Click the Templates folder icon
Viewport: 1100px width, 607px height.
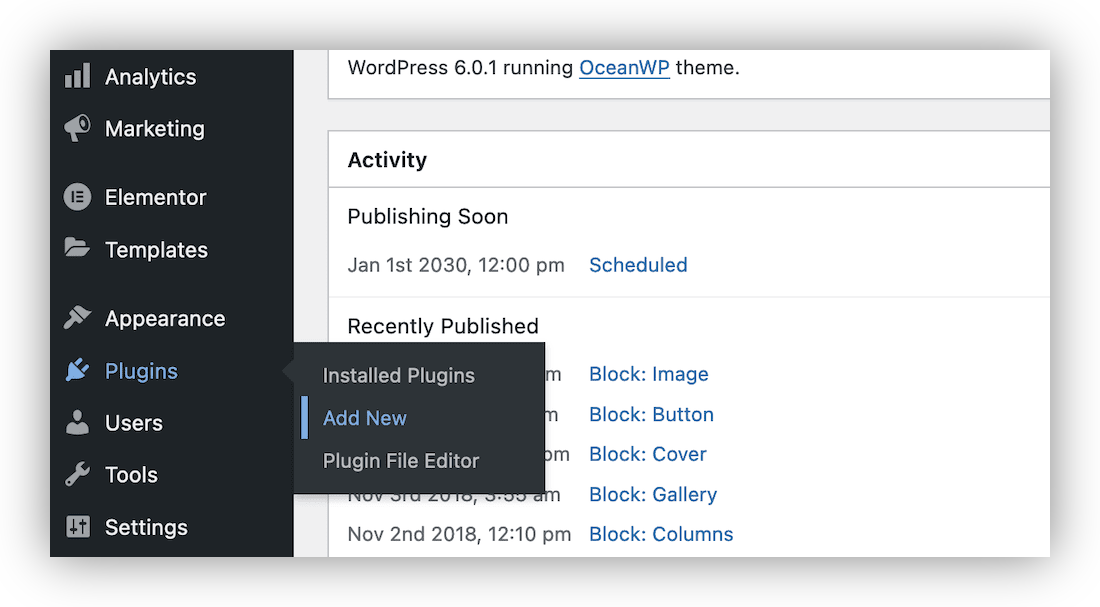77,249
